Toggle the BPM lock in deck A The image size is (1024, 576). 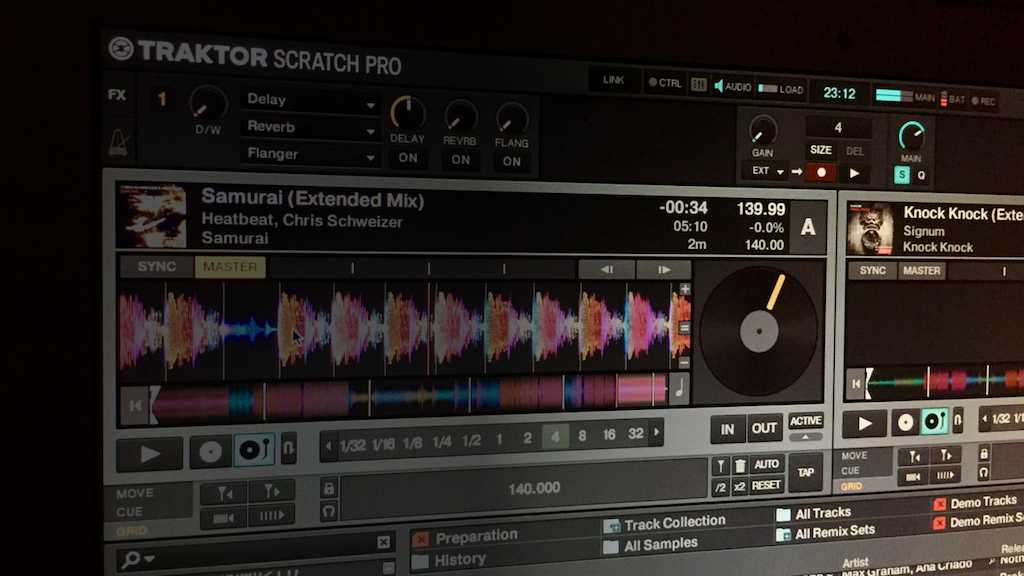point(328,488)
